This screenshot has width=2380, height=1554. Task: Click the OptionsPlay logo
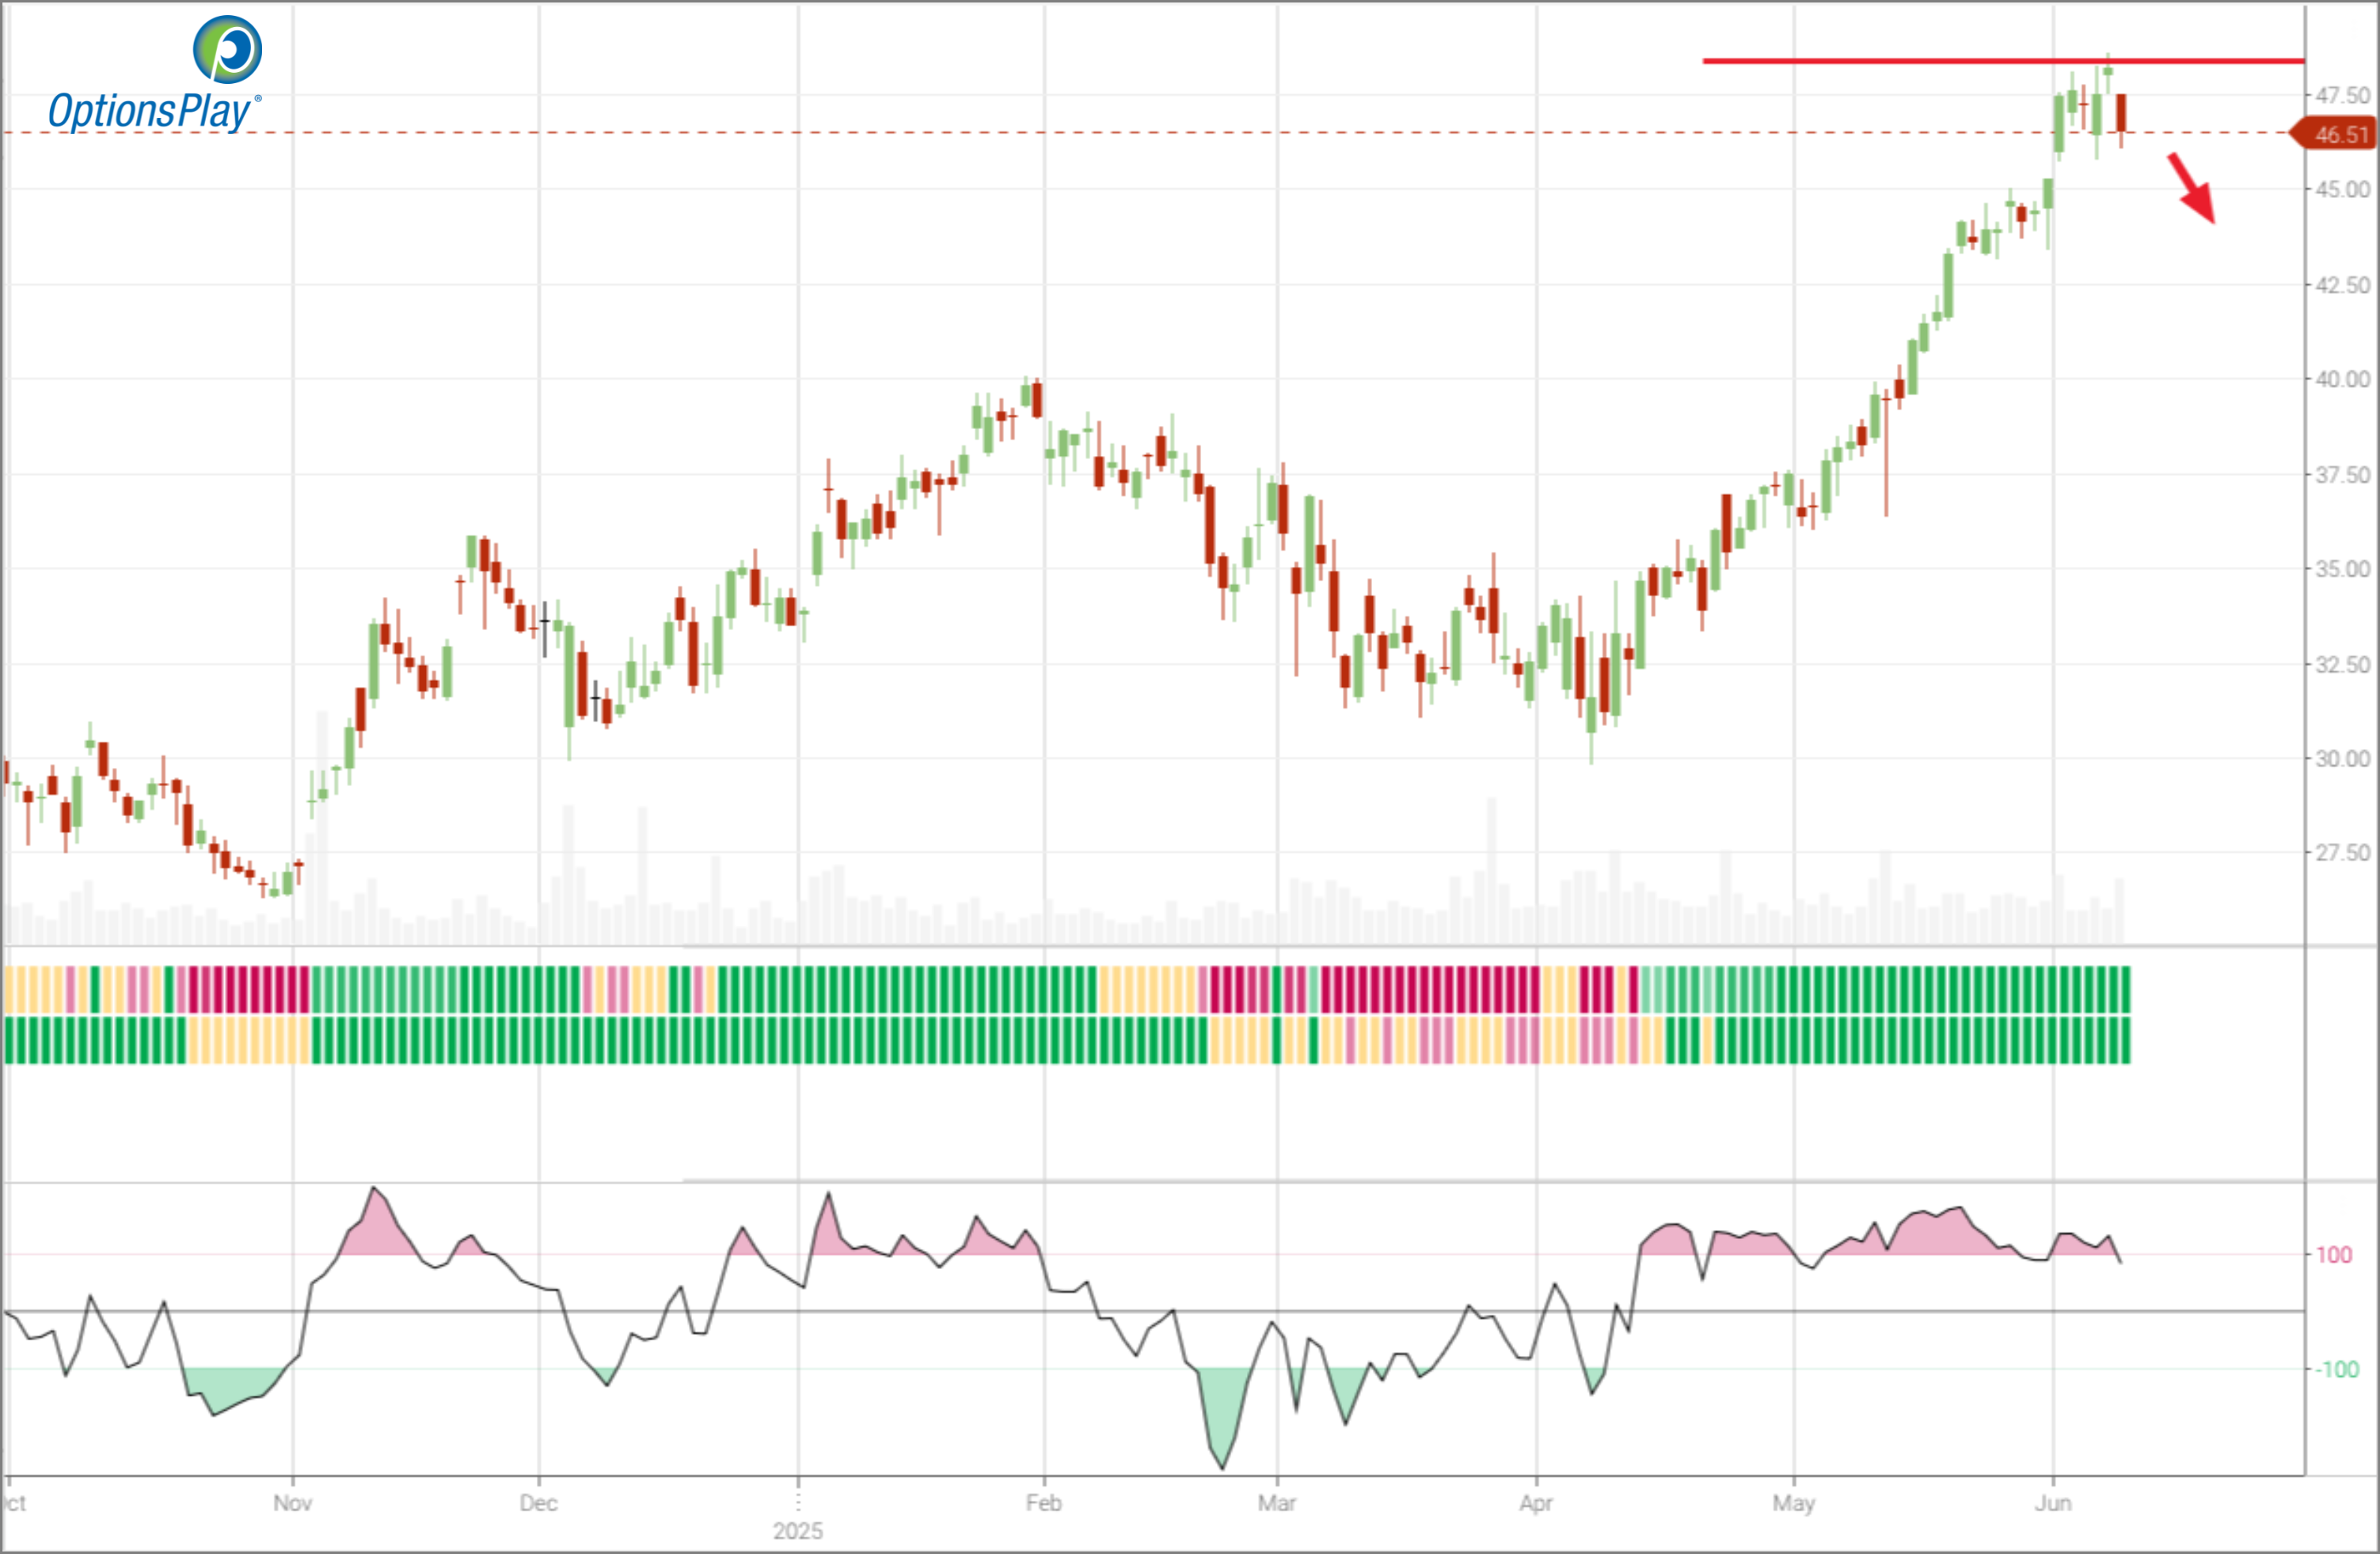[155, 75]
